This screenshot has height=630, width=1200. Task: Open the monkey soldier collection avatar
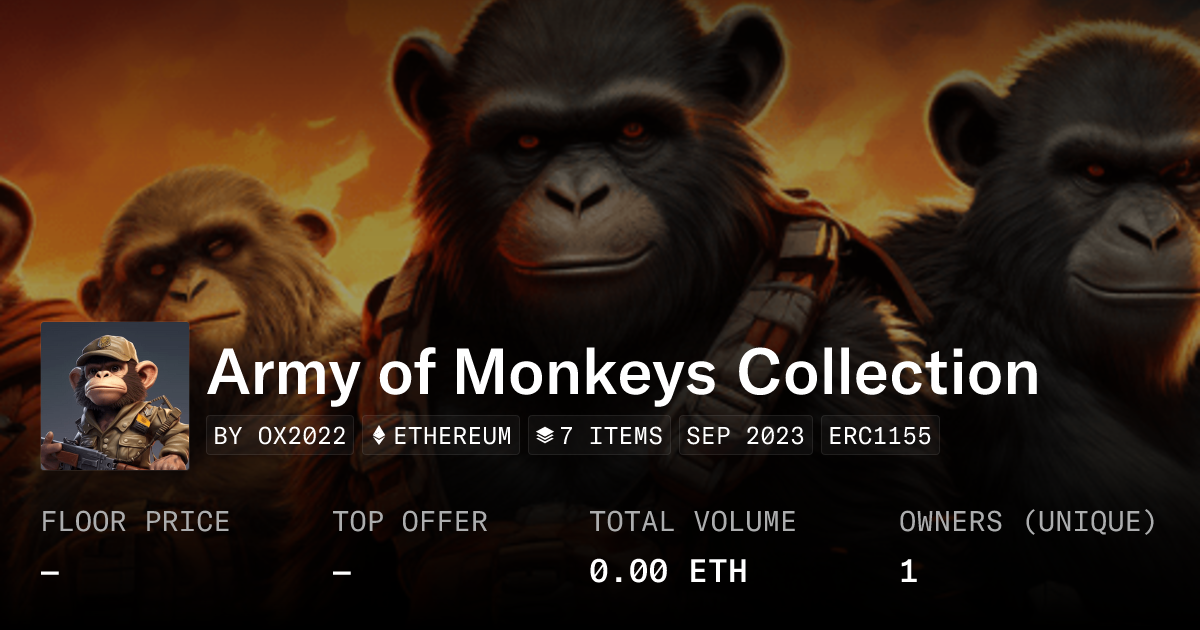point(115,396)
